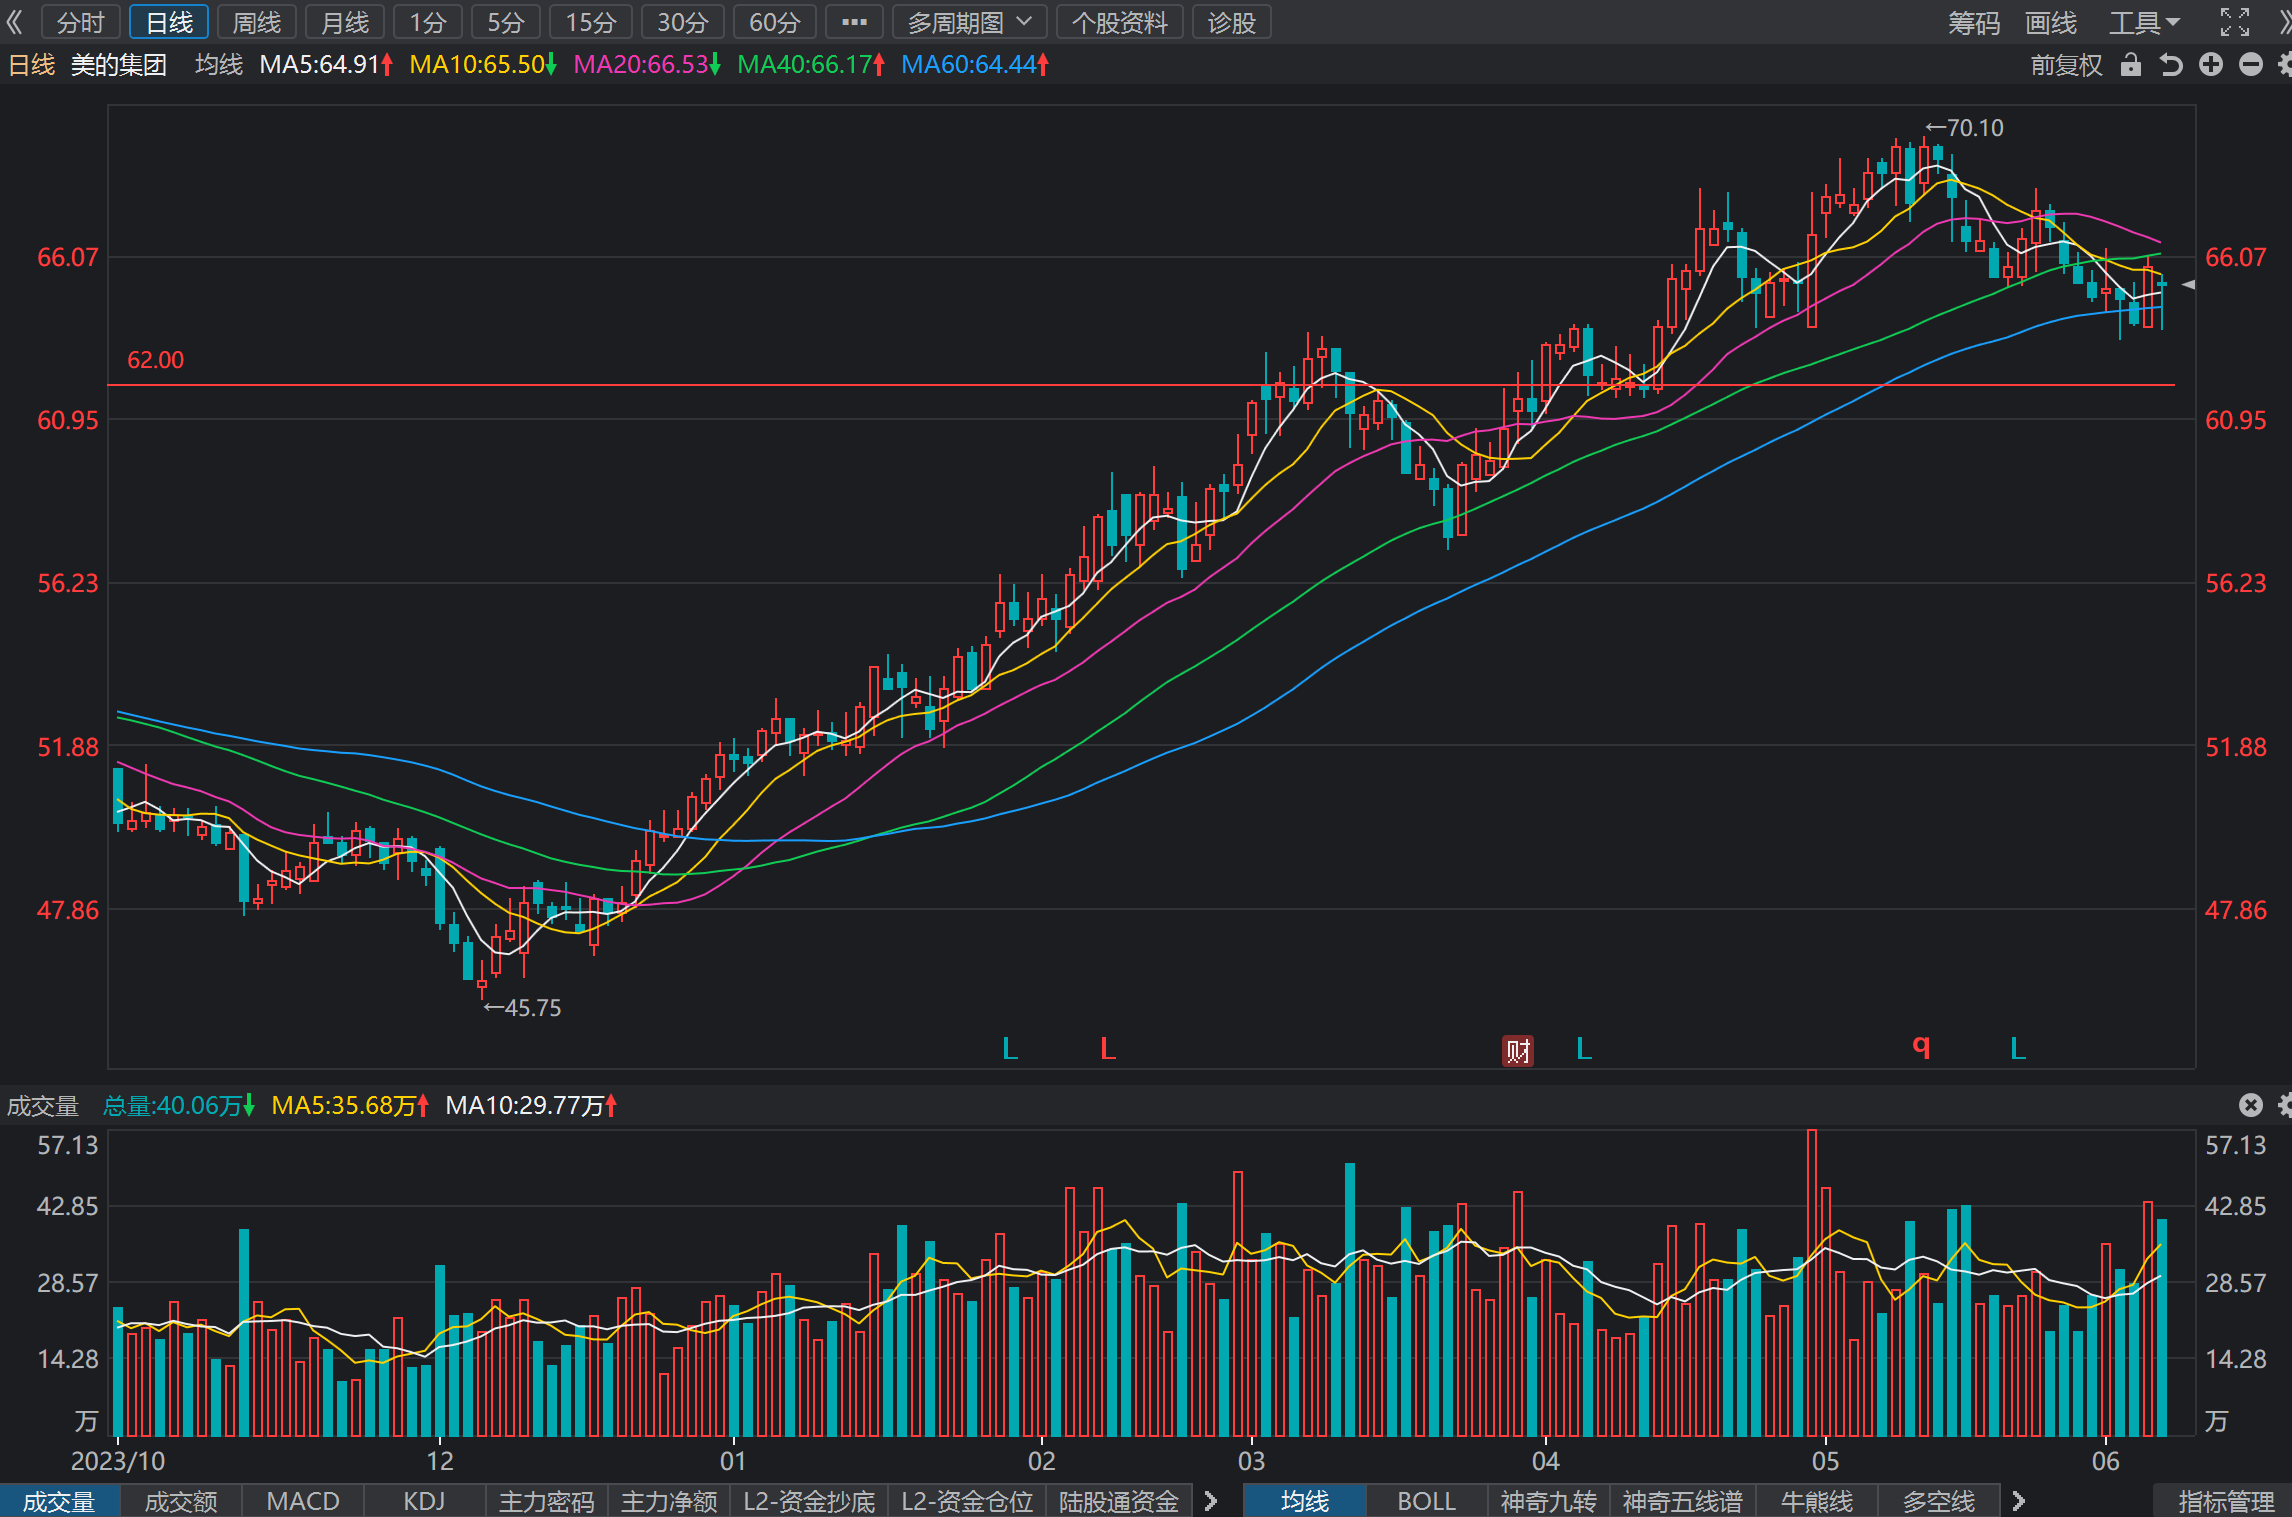
Task: Expand the right panel with double chevron
Action: pyautogui.click(x=2284, y=22)
